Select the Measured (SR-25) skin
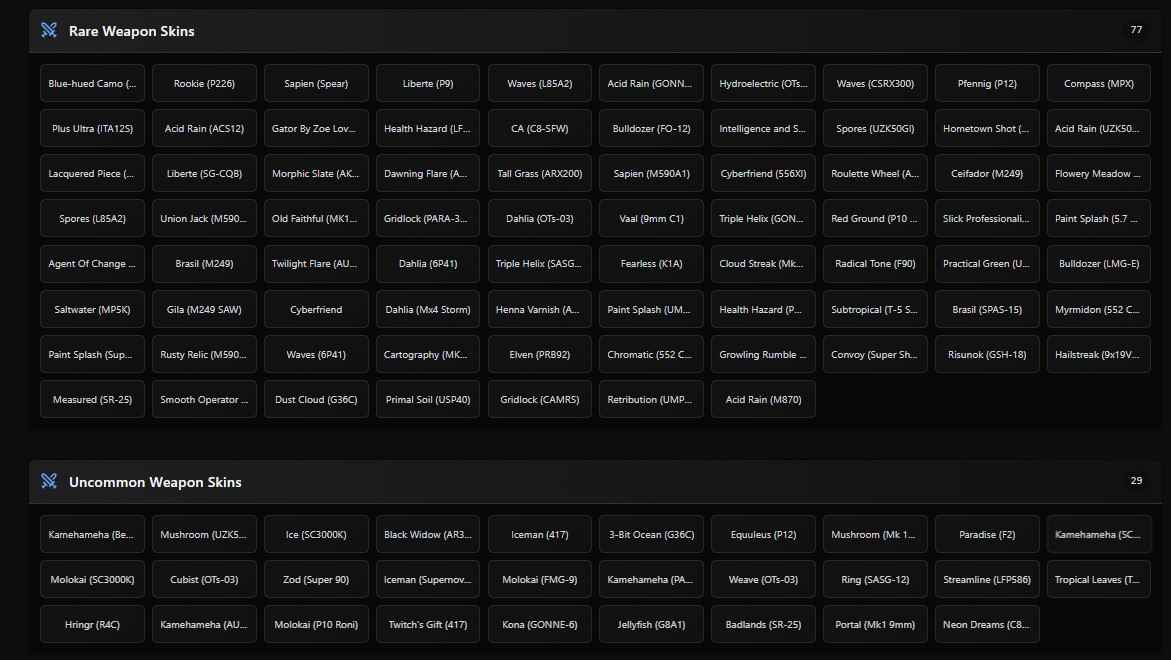 click(92, 400)
